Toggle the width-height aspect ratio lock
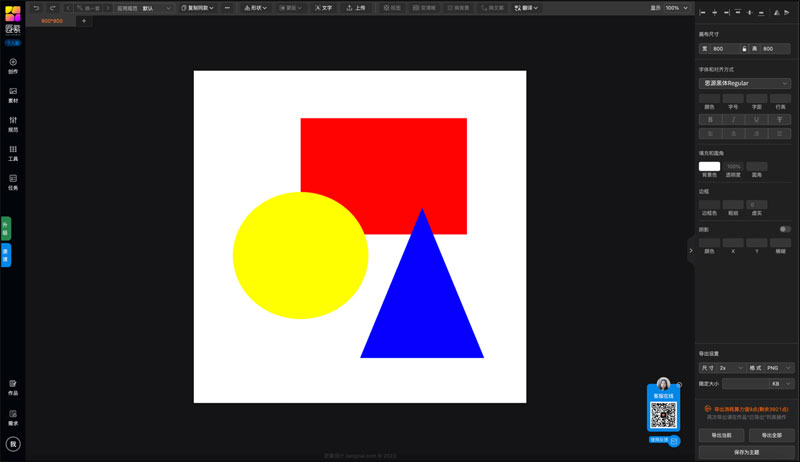Screen dimensions: 800x462 743,48
